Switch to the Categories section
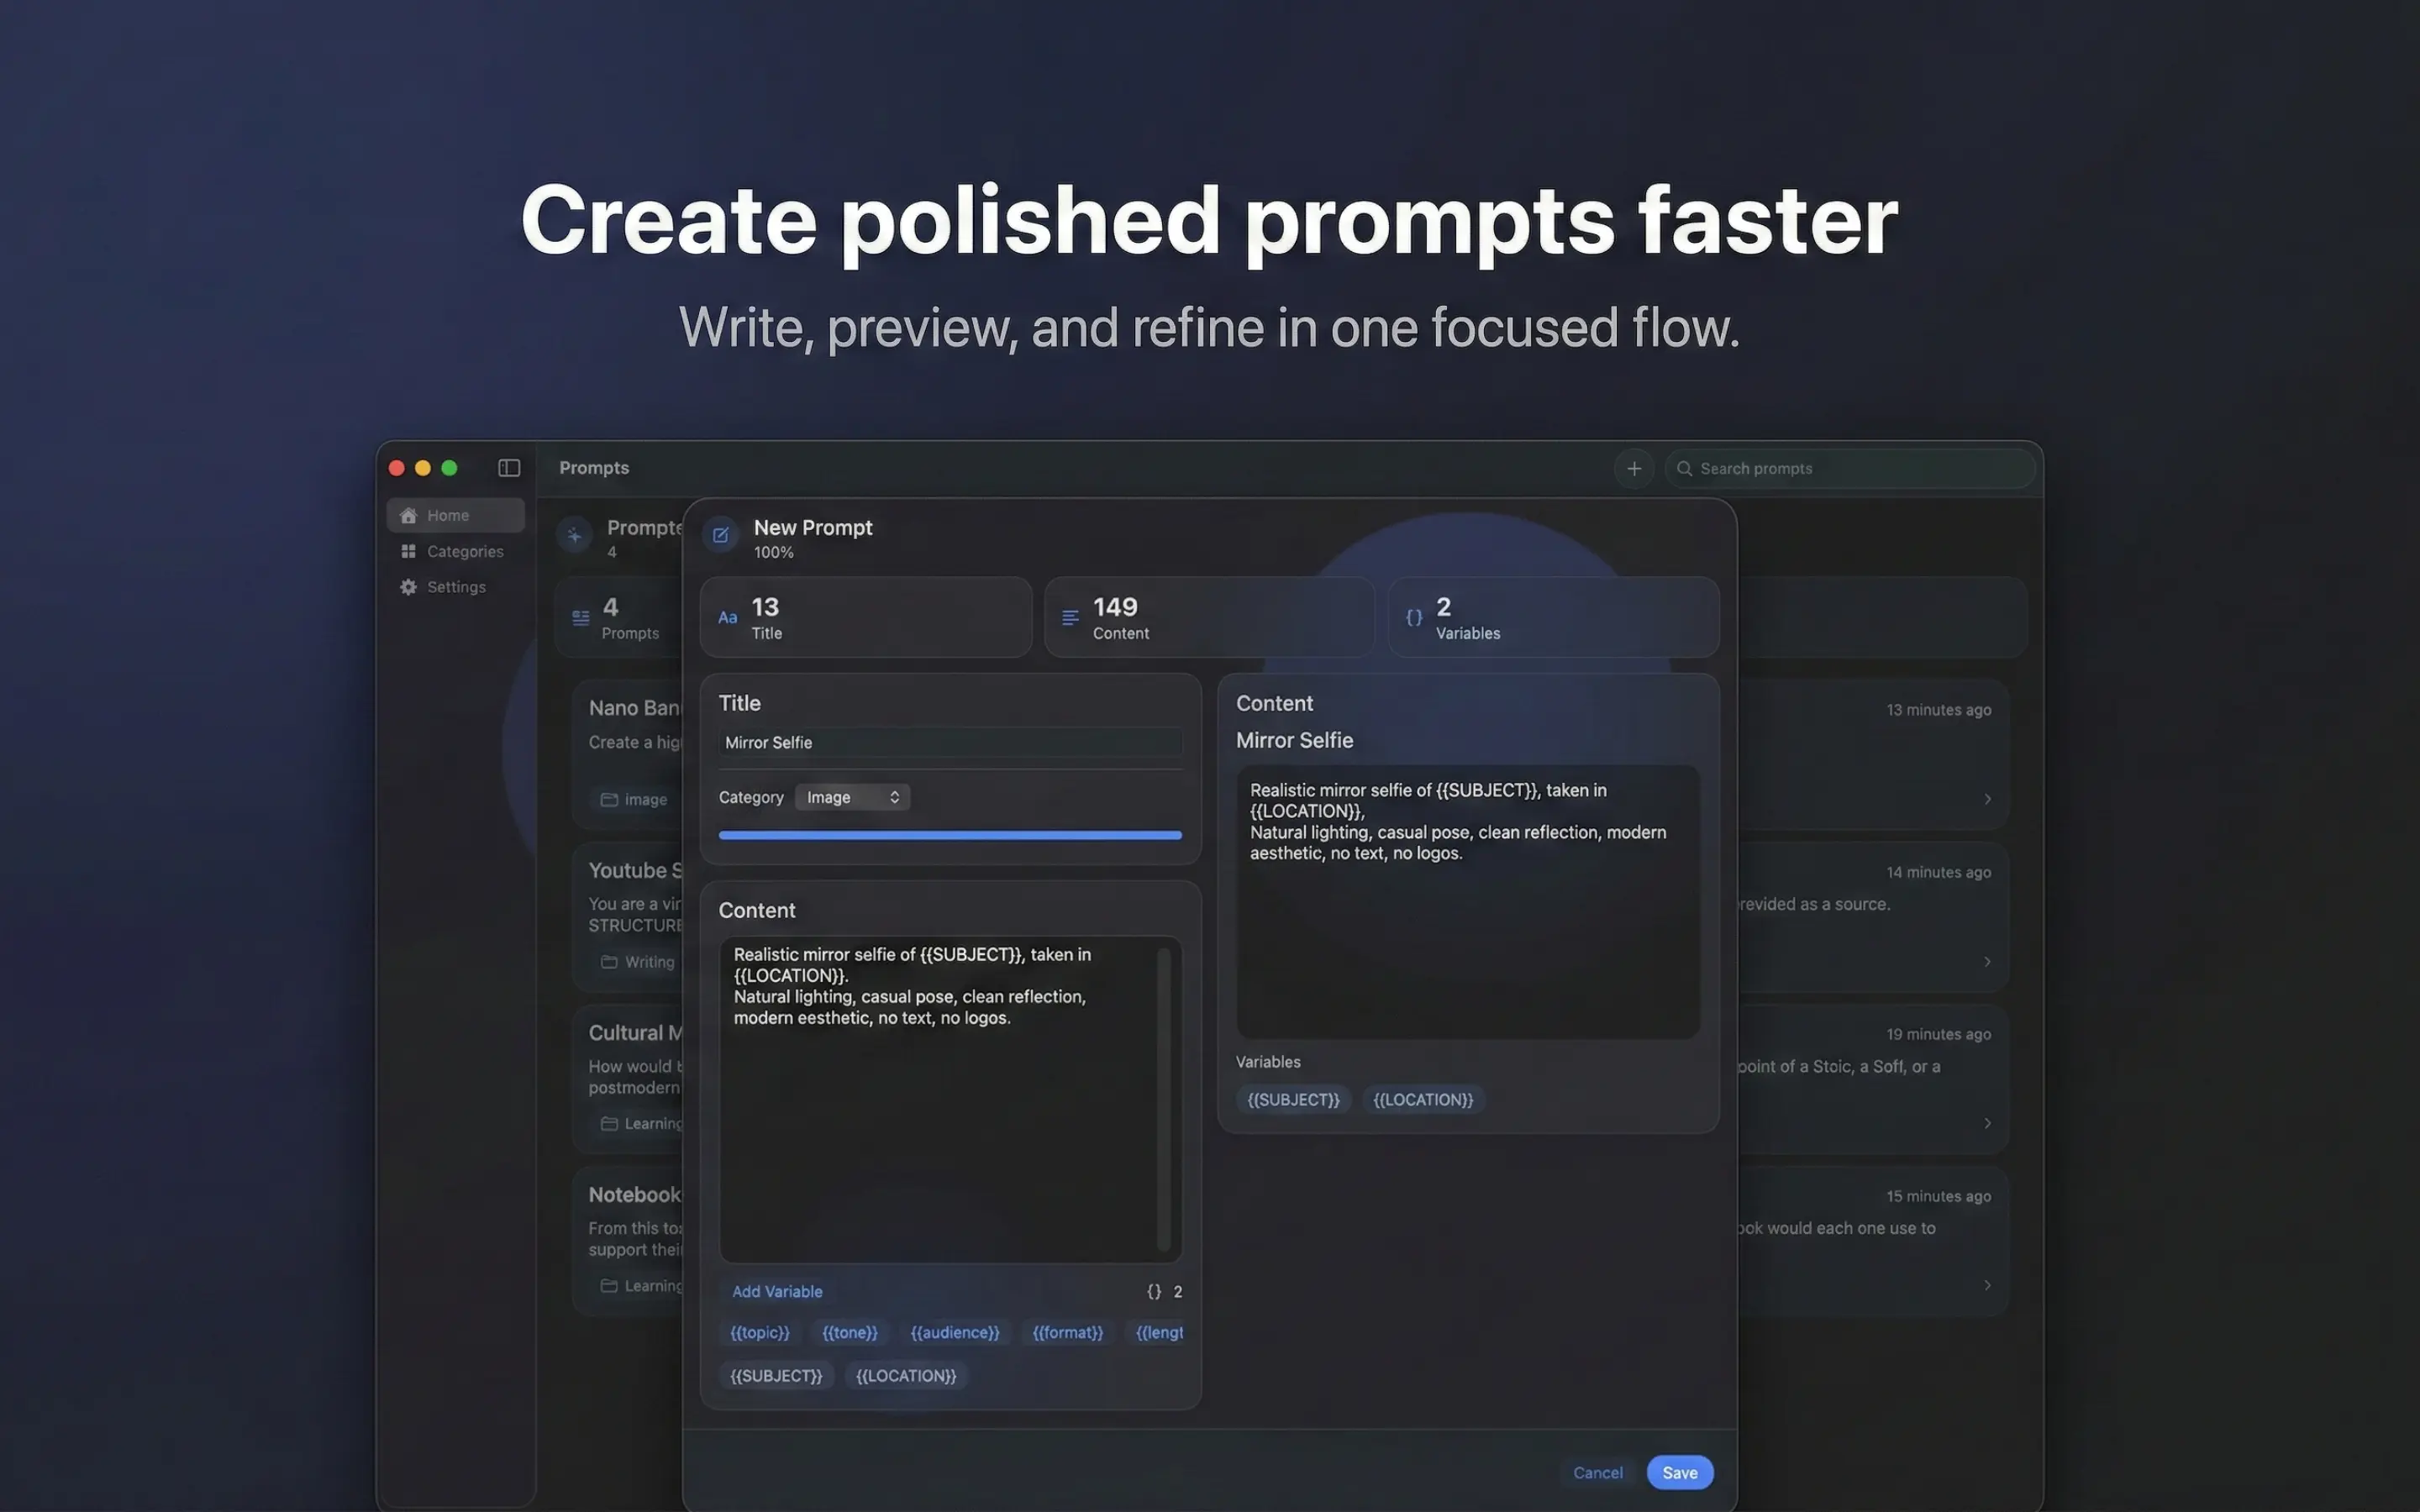This screenshot has height=1512, width=2420. [464, 551]
